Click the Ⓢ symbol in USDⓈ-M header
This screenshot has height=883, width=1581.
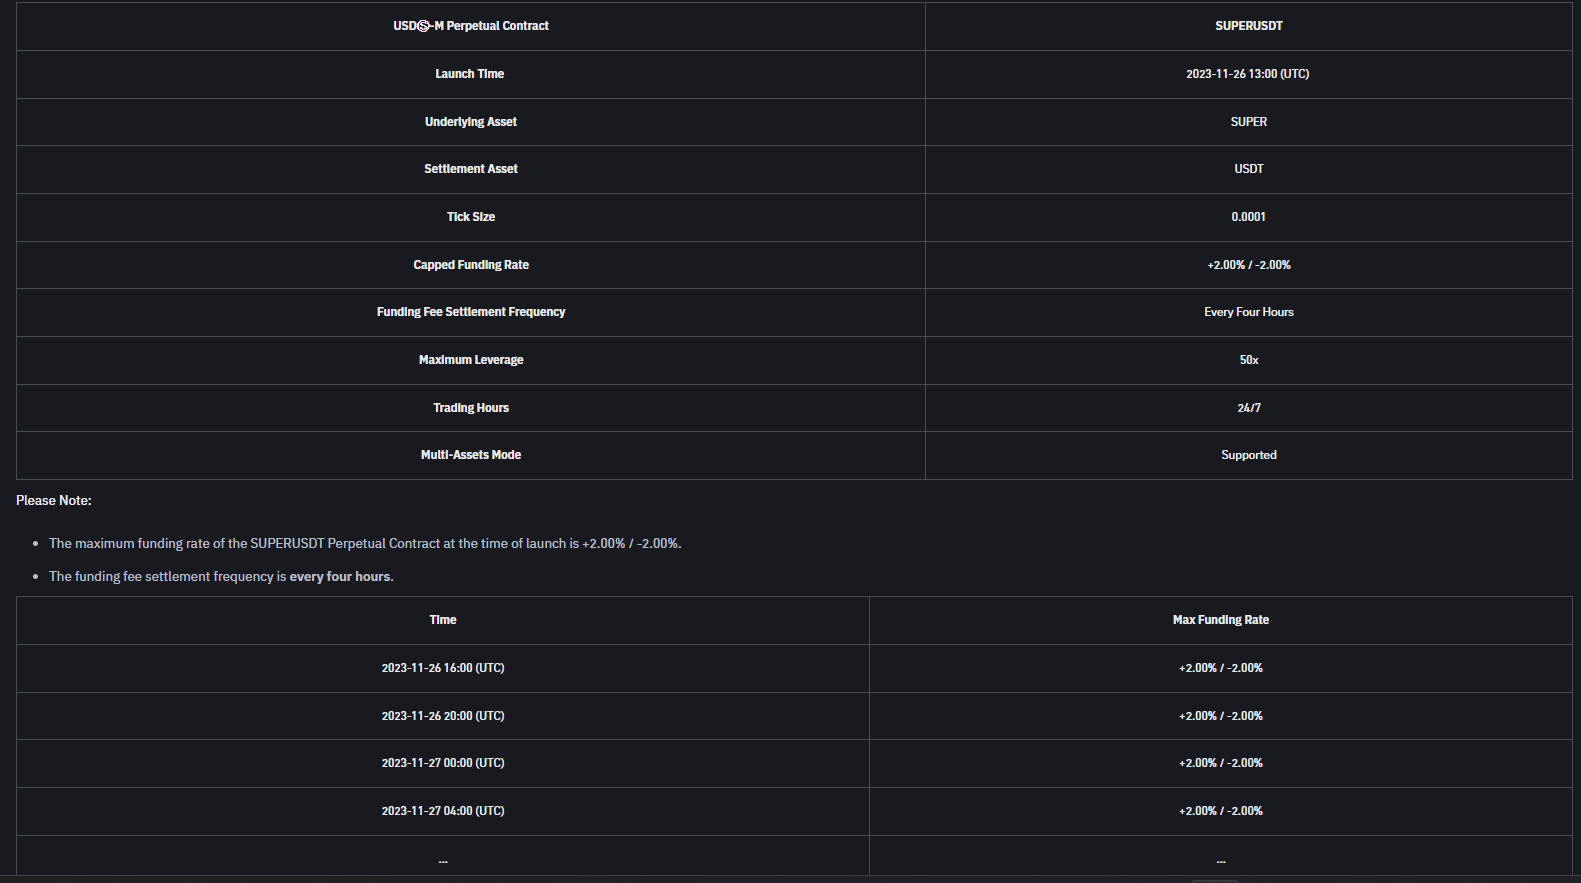pos(423,26)
